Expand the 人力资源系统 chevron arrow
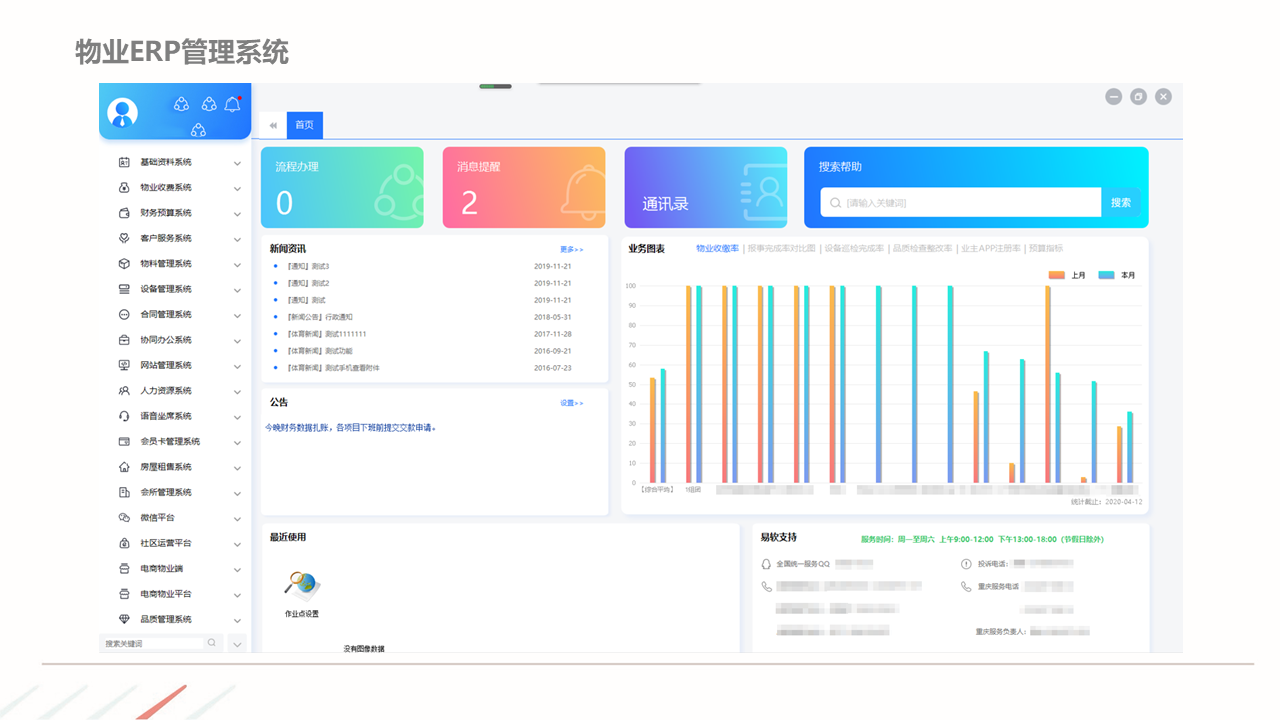 coord(237,392)
